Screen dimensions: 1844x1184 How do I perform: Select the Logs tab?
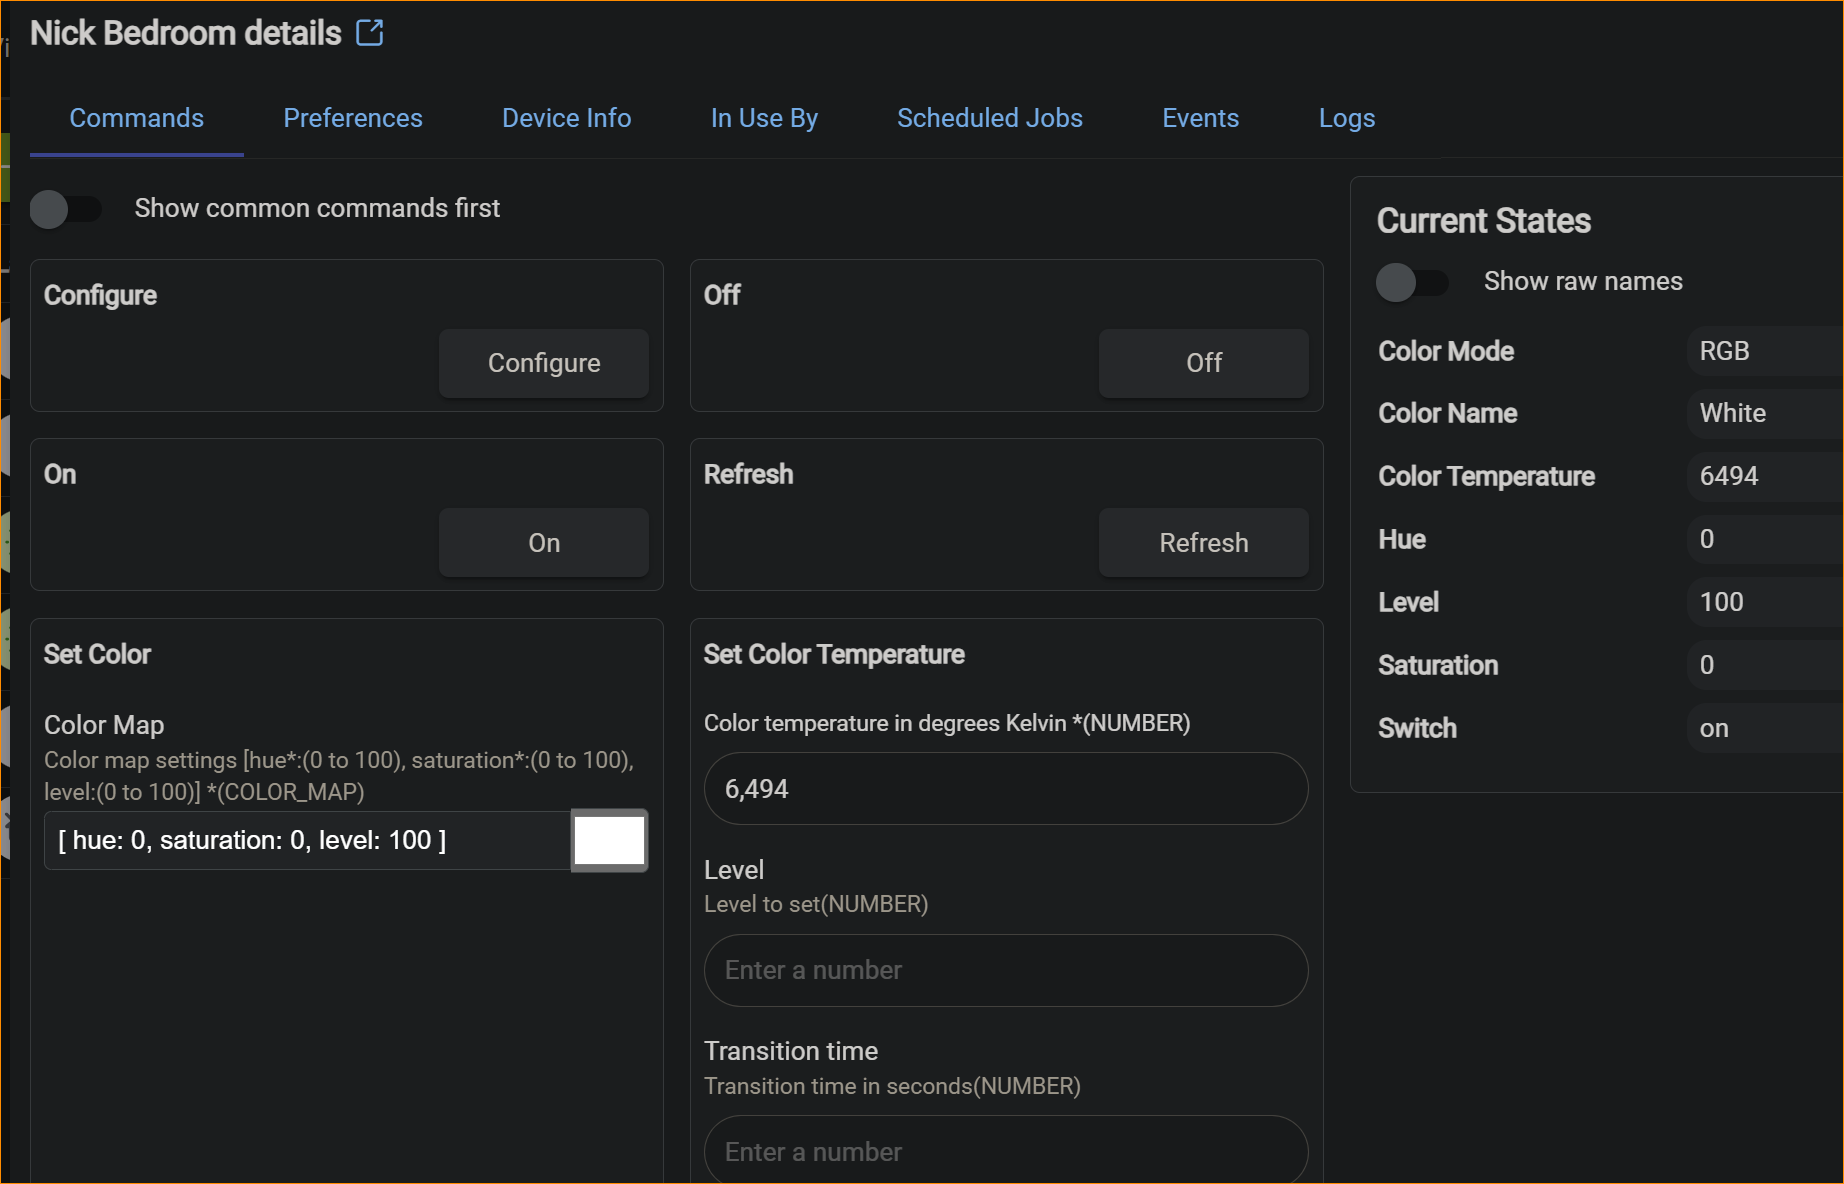click(x=1346, y=118)
